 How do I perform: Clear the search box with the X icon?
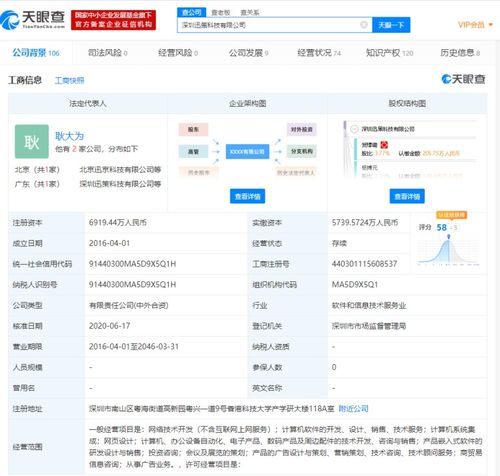click(364, 25)
